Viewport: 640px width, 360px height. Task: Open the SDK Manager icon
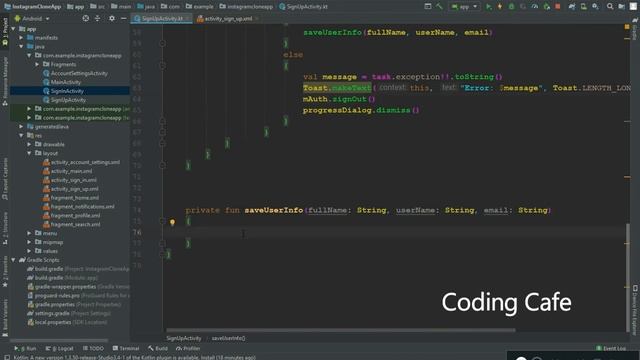pyautogui.click(x=596, y=7)
